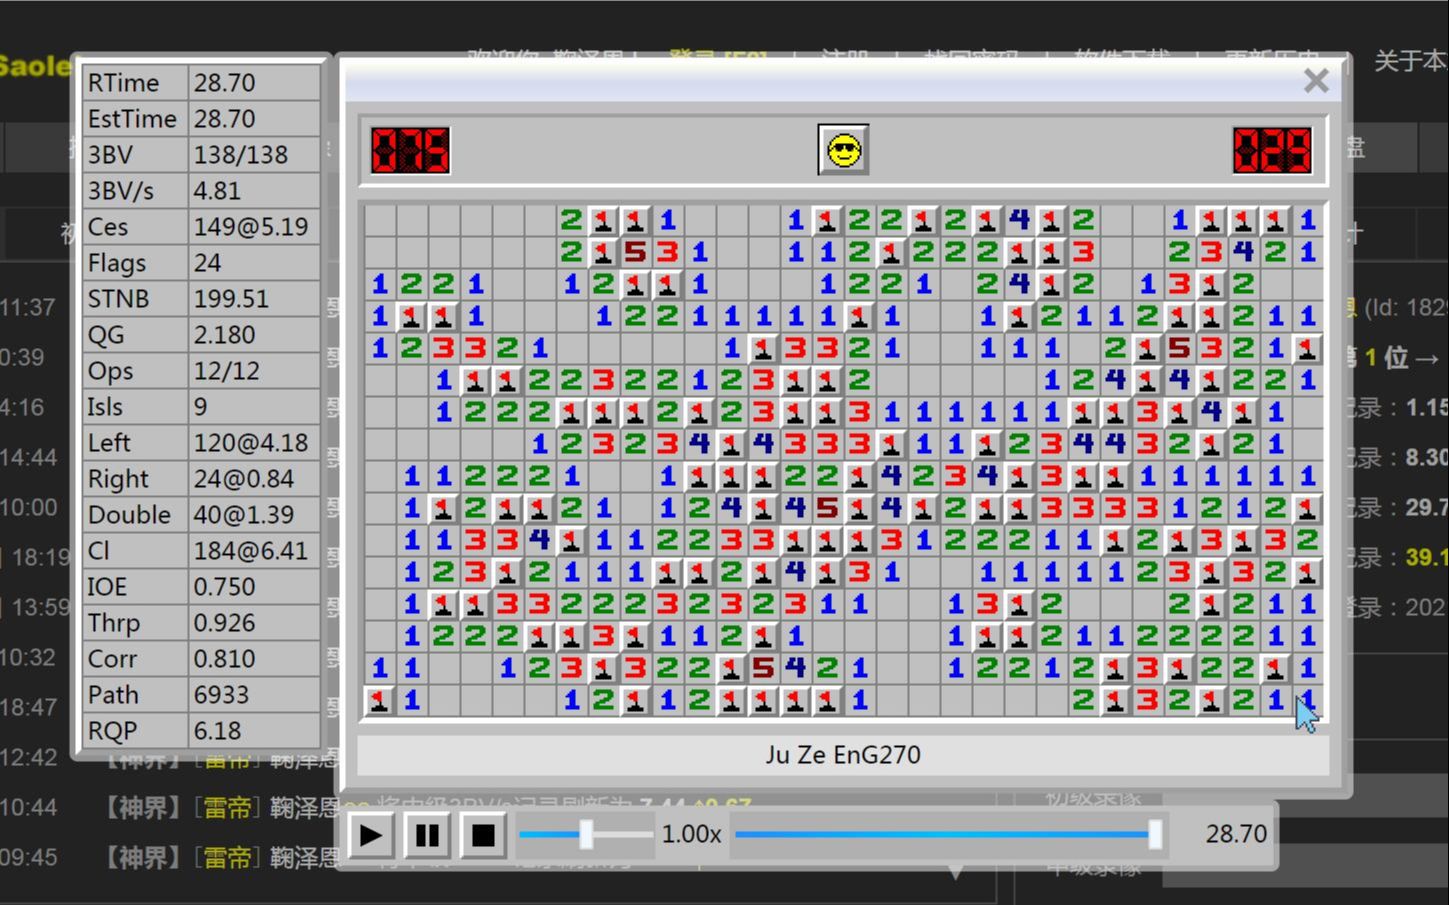Click the sunglasses smiley face button
The height and width of the screenshot is (905, 1449).
pyautogui.click(x=843, y=150)
